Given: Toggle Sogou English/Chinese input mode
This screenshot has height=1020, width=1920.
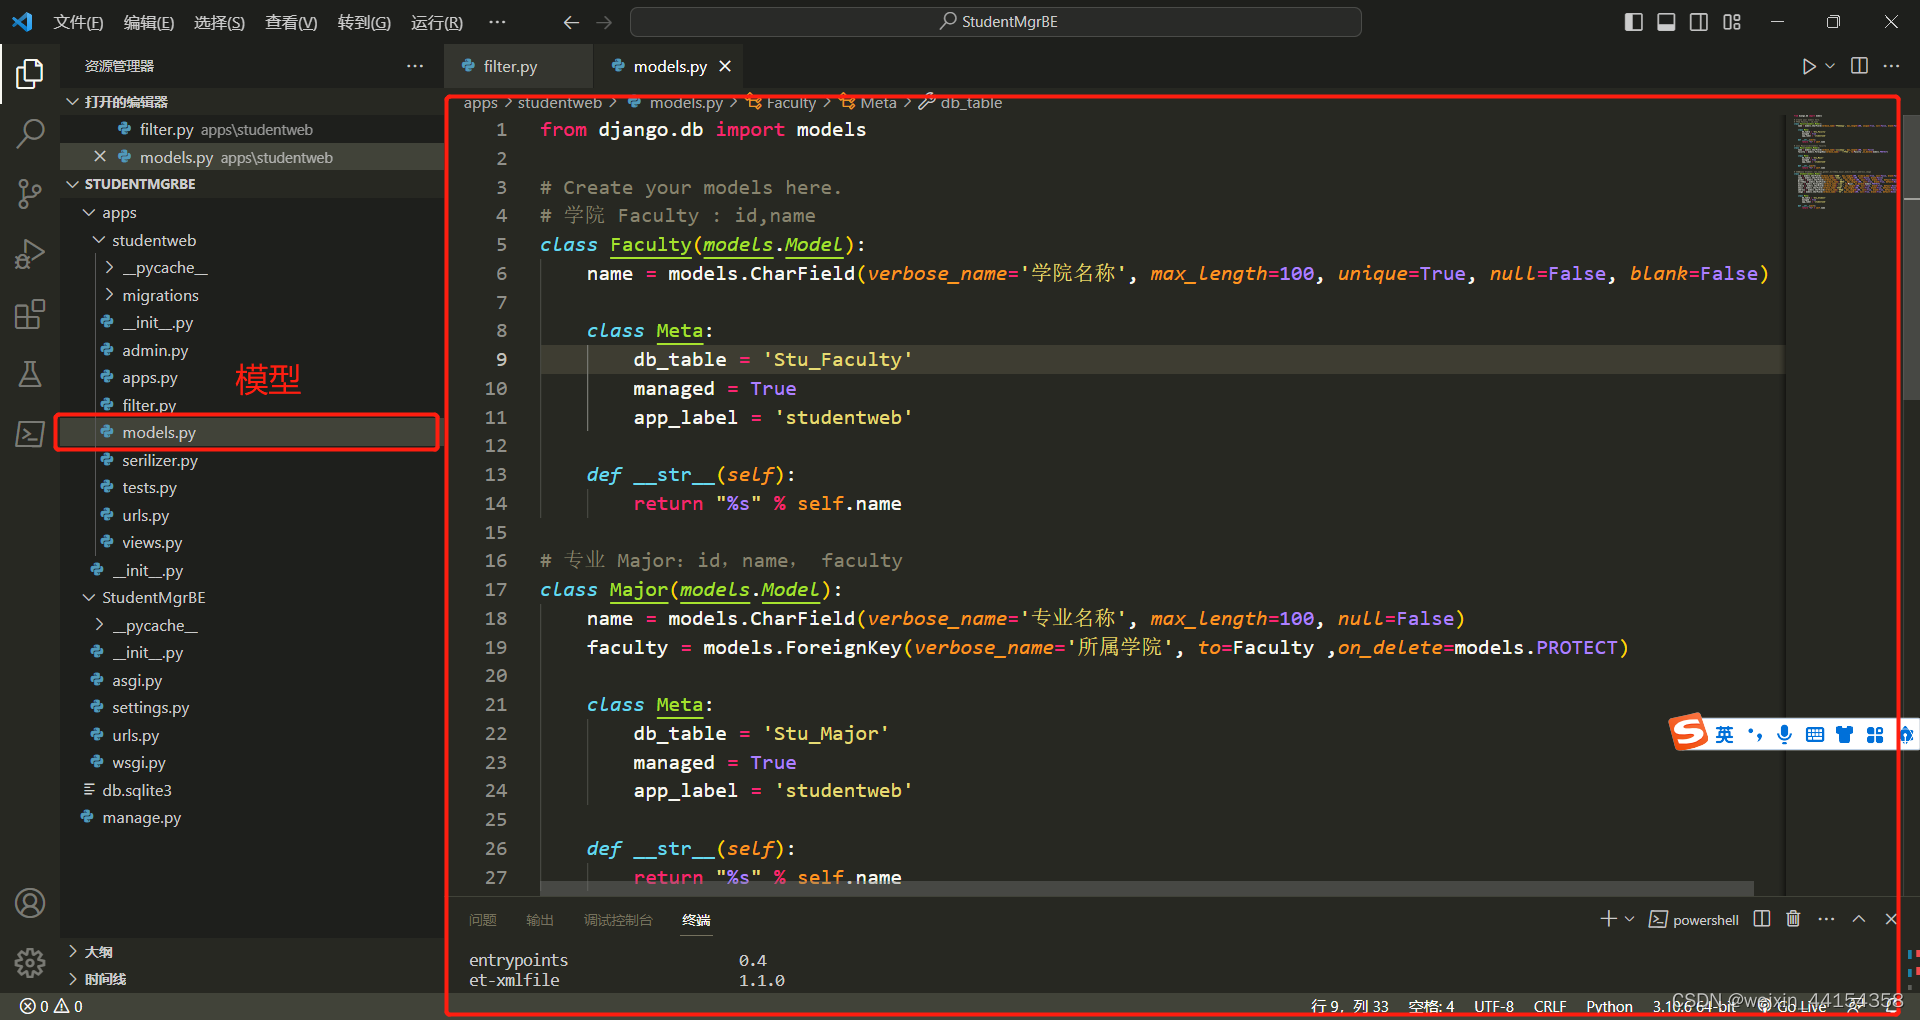Looking at the screenshot, I should (x=1725, y=735).
